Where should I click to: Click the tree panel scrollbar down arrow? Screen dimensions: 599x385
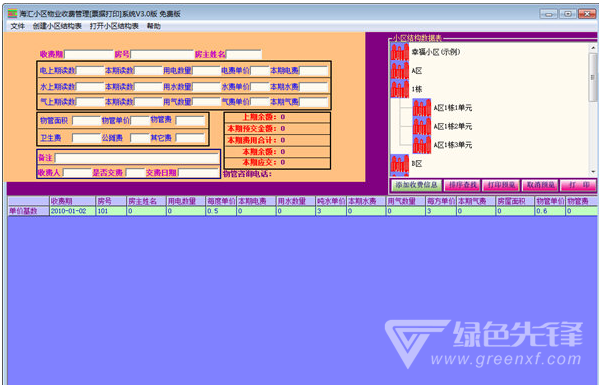[x=593, y=172]
